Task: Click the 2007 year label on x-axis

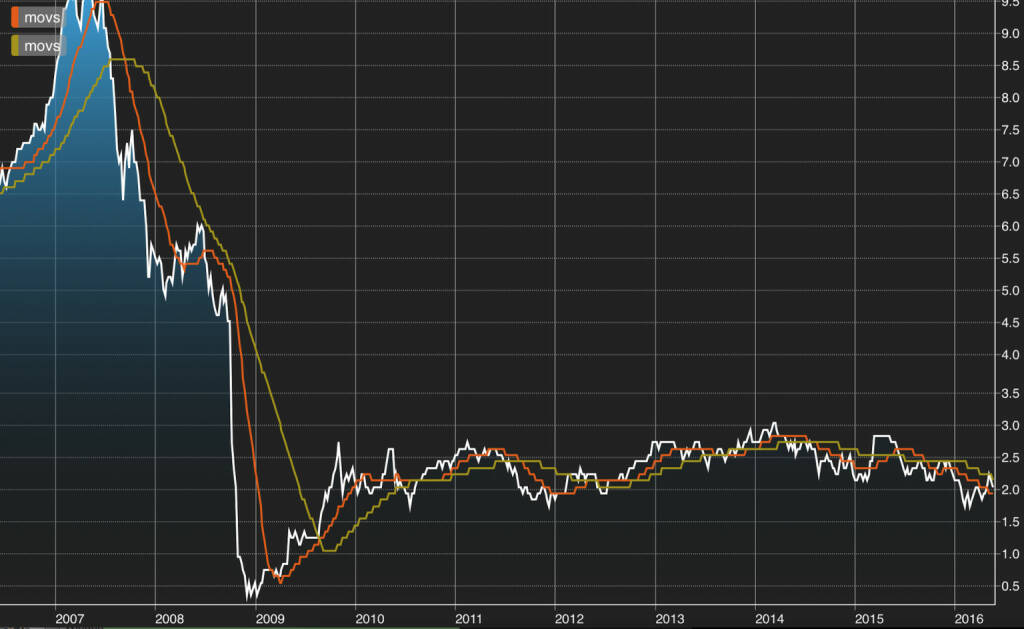Action: coord(69,619)
